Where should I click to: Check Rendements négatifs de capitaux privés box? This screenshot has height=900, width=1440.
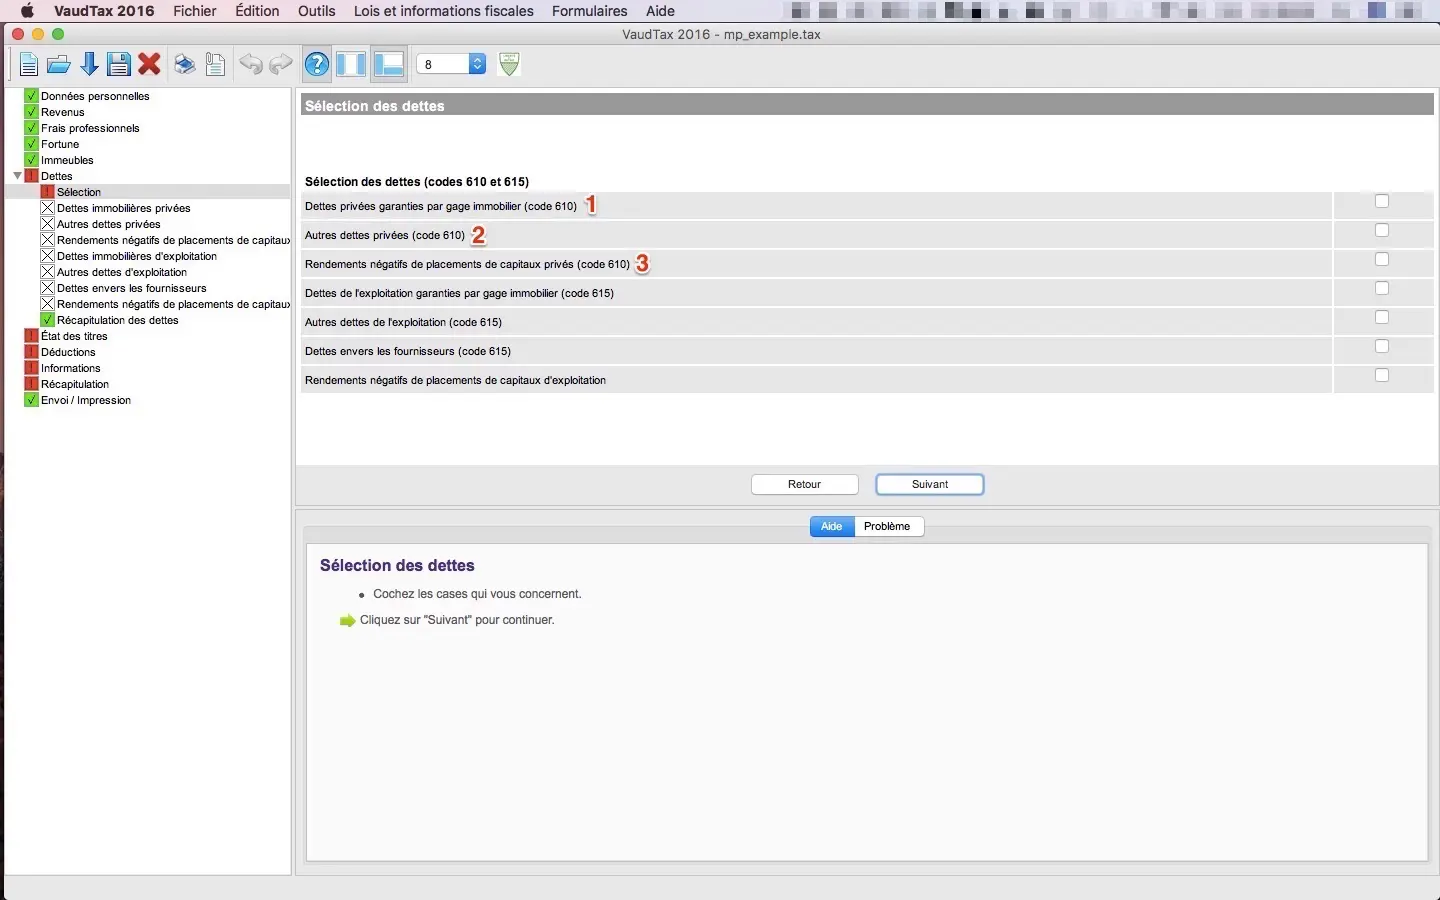(x=1382, y=259)
